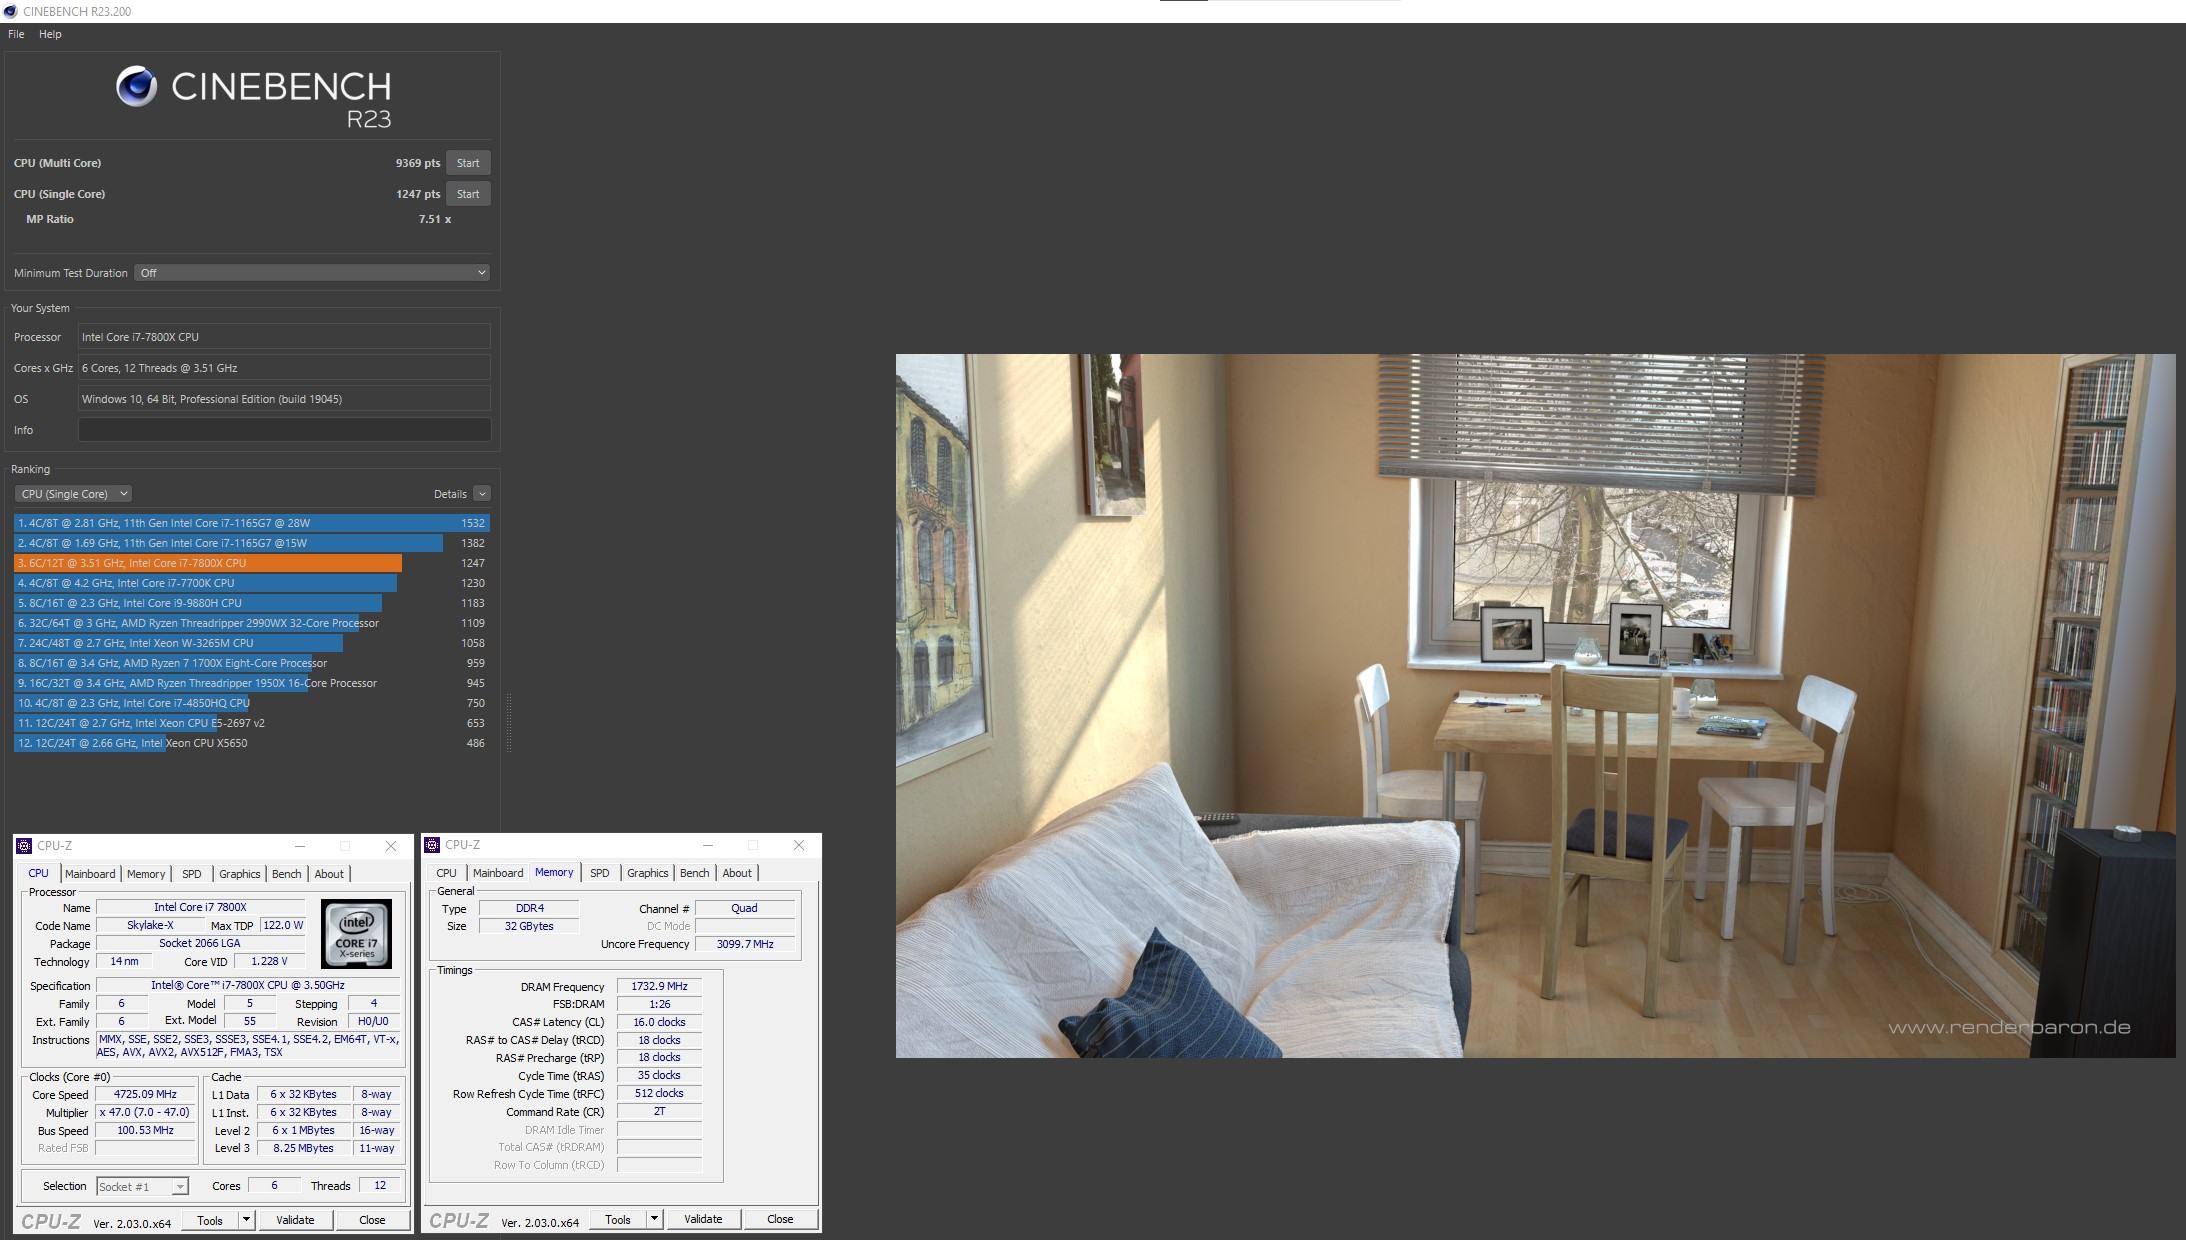Screen dimensions: 2186x1240
Task: Click the Cinebench title bar app icon
Action: point(10,11)
